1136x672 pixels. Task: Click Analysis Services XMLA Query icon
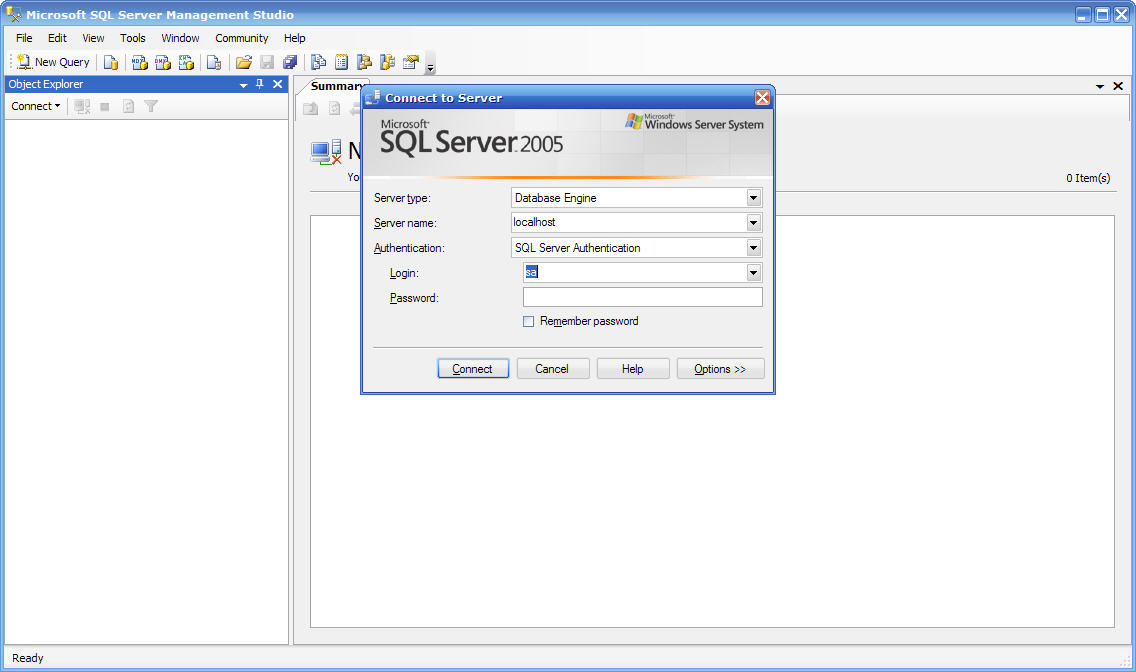(x=185, y=62)
